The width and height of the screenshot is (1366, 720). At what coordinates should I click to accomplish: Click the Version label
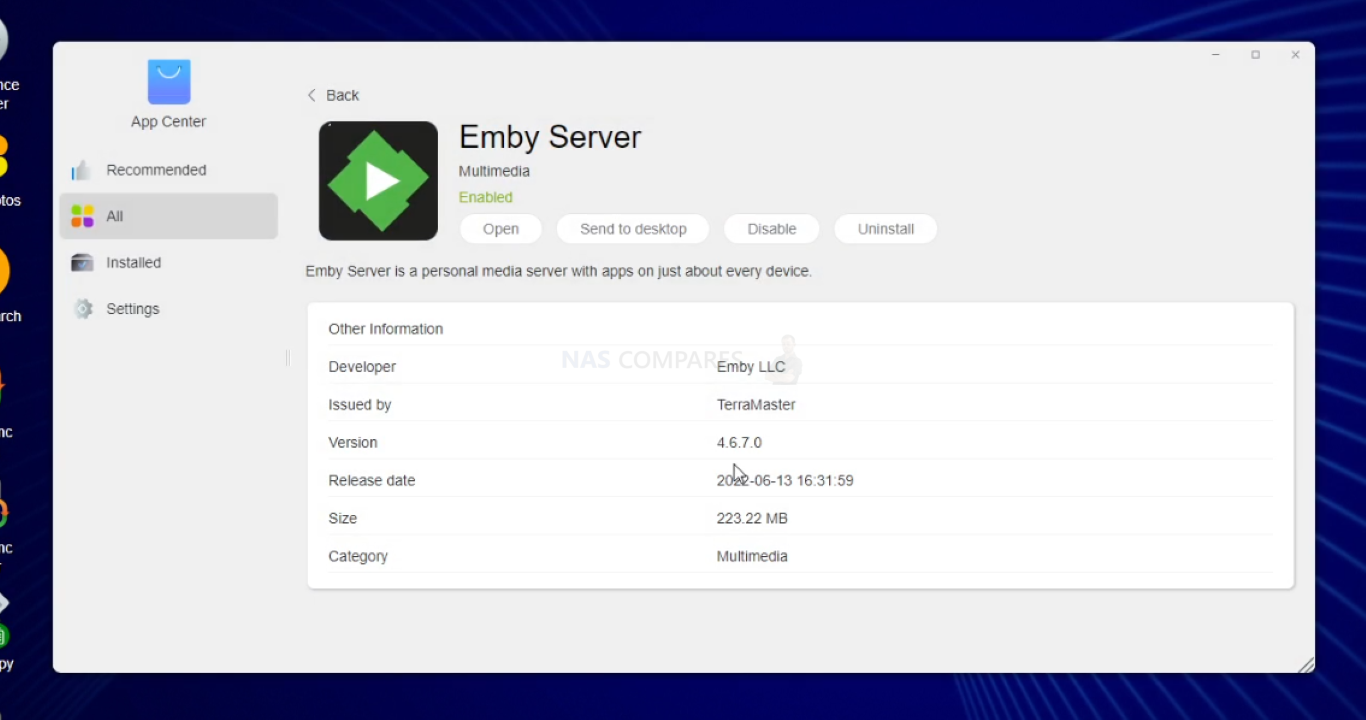pos(353,442)
